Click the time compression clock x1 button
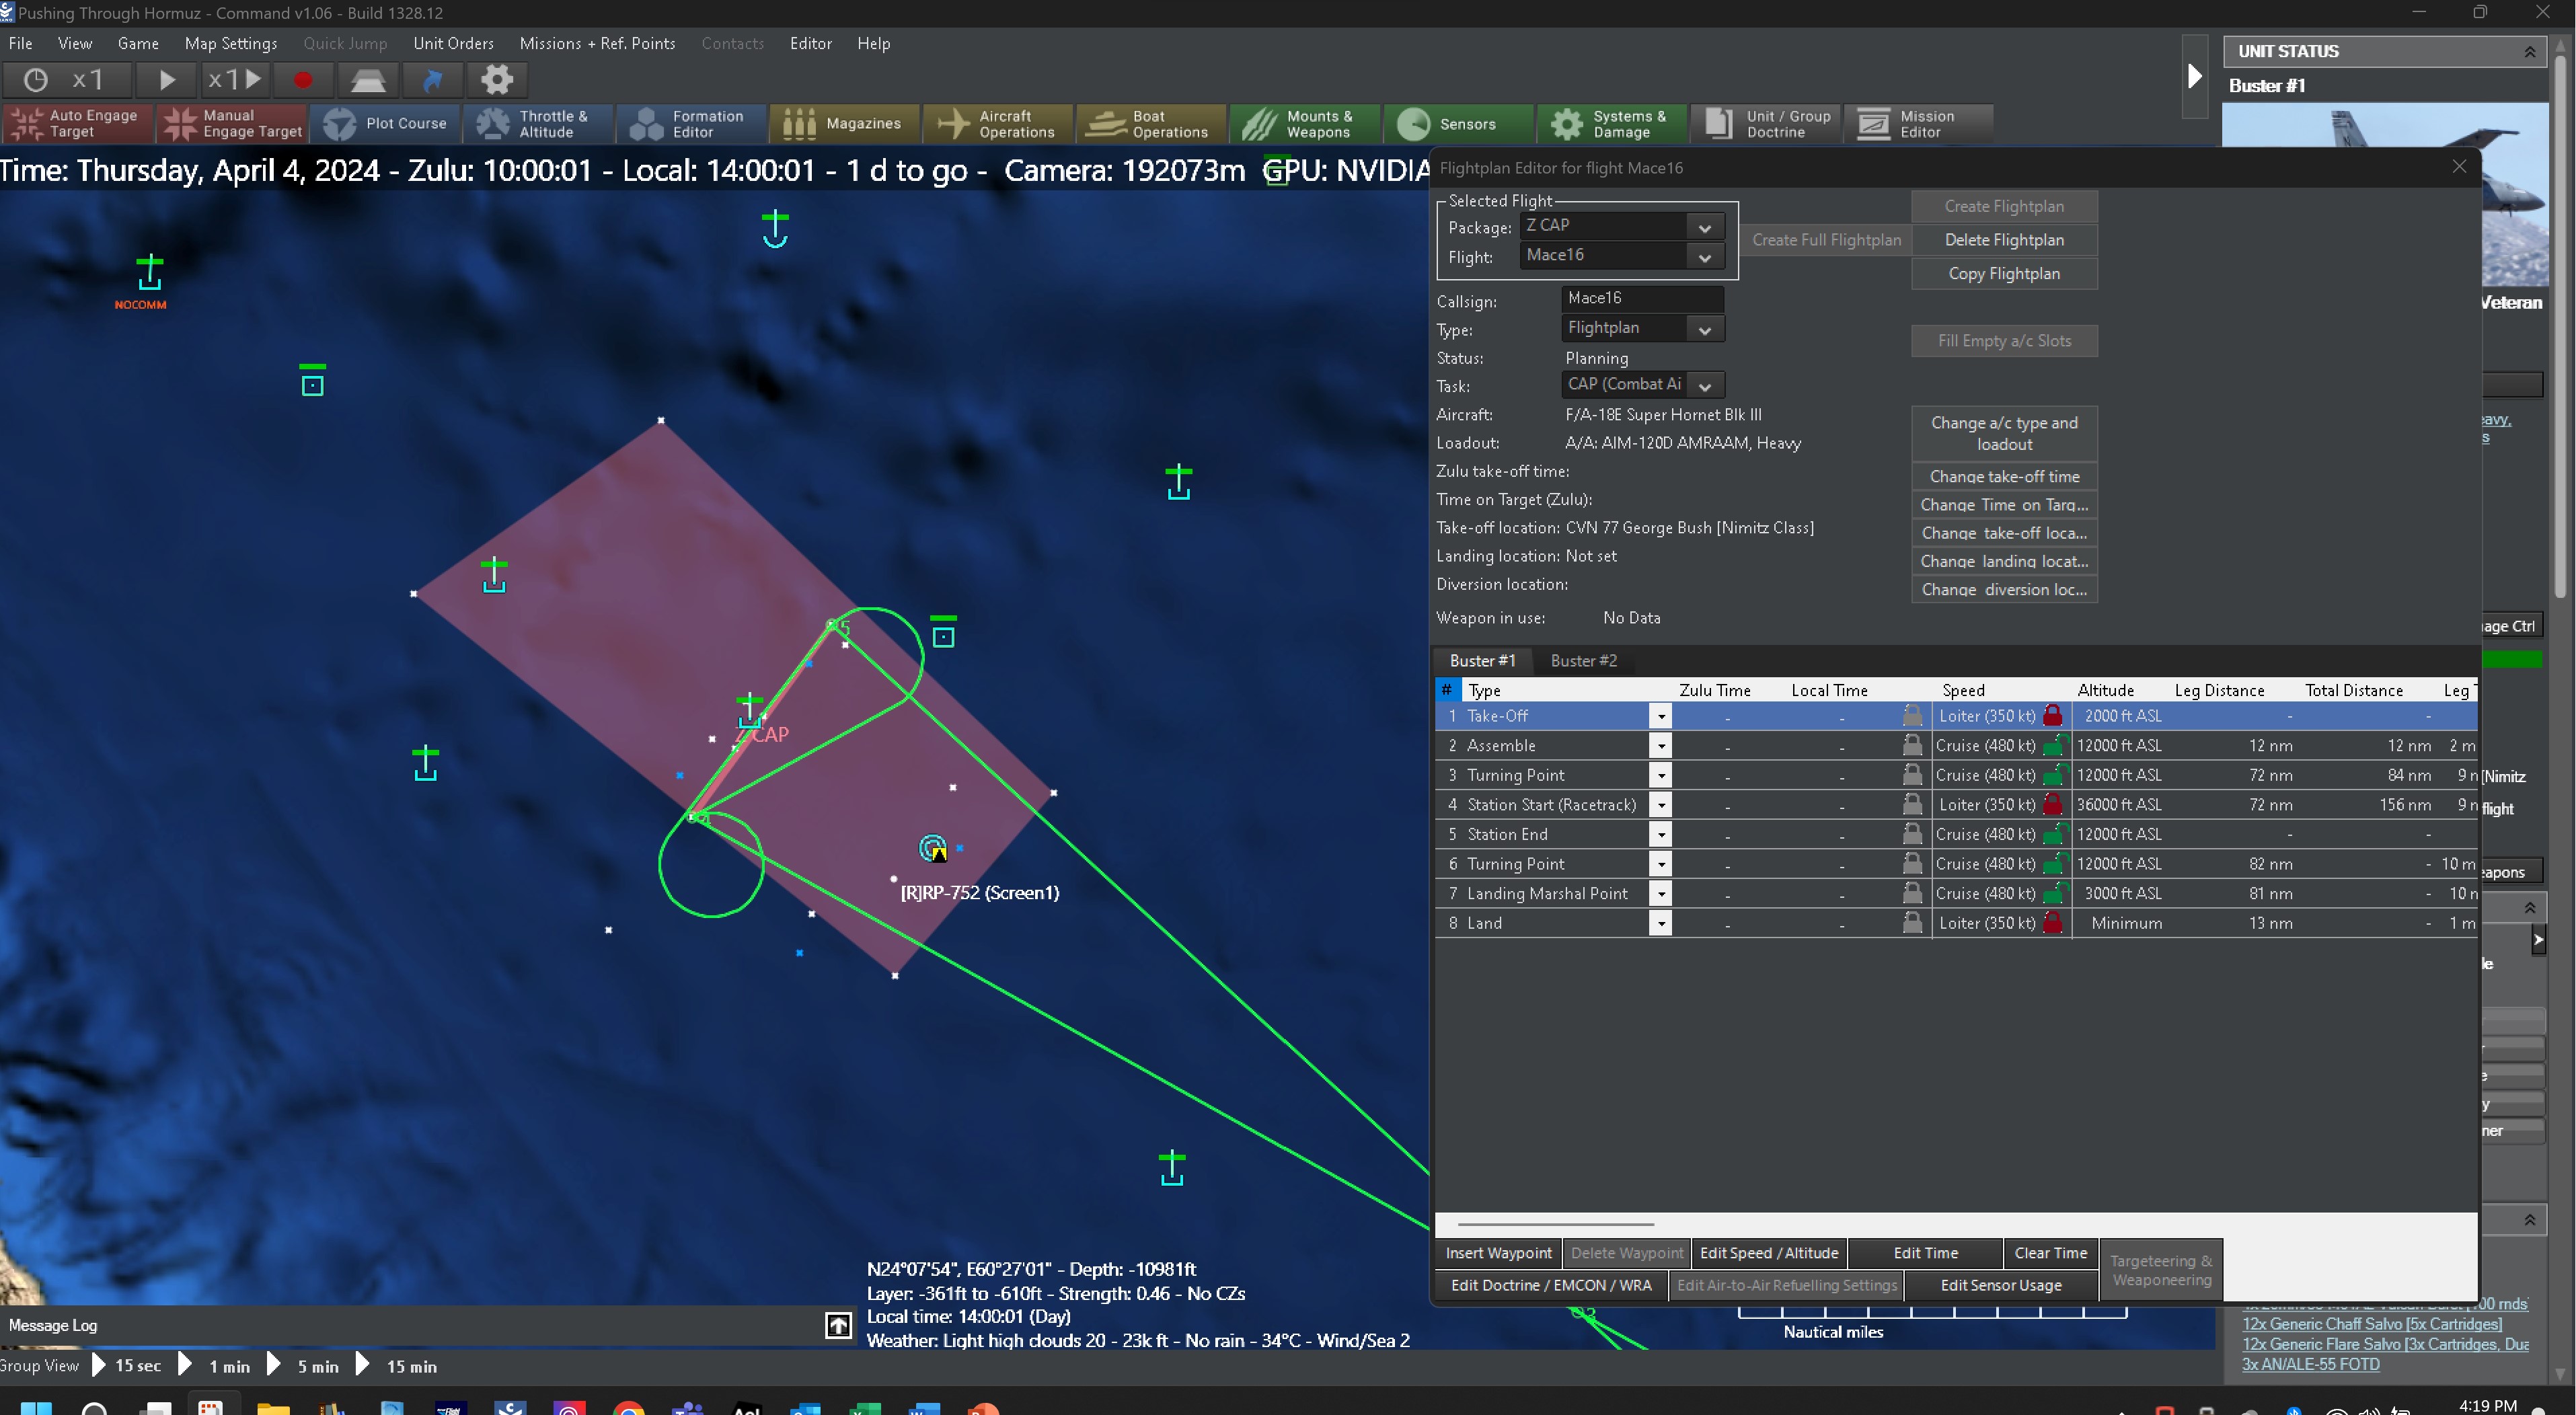Image resolution: width=2576 pixels, height=1415 pixels. pyautogui.click(x=67, y=79)
